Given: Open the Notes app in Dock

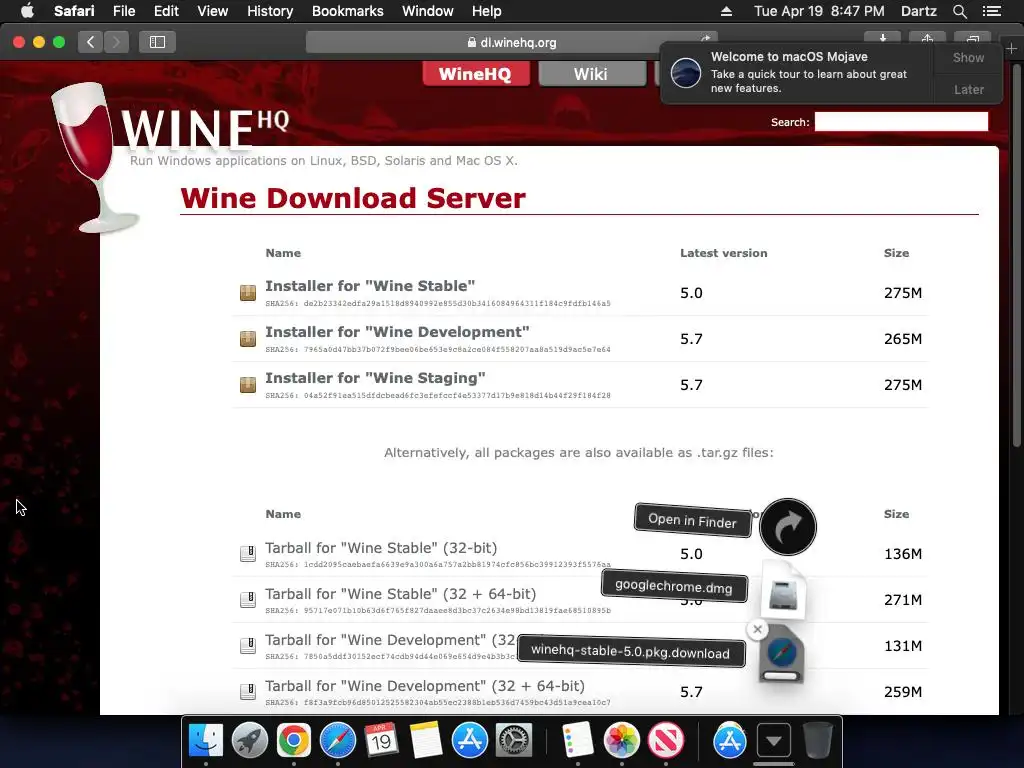Looking at the screenshot, I should (x=426, y=741).
